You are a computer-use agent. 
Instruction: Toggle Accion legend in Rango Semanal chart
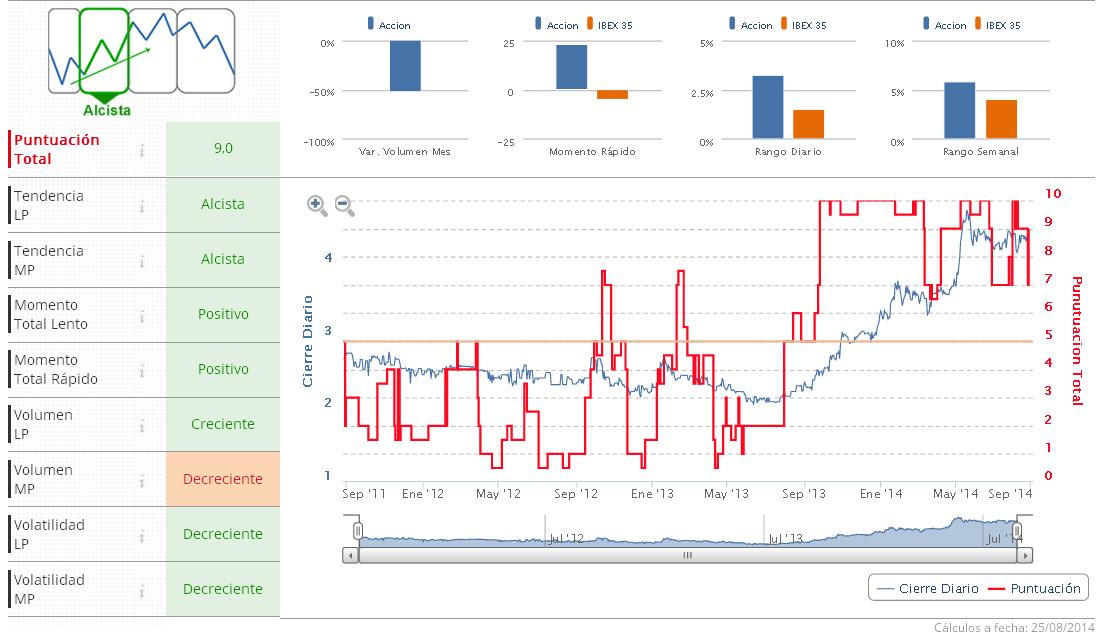click(x=944, y=25)
